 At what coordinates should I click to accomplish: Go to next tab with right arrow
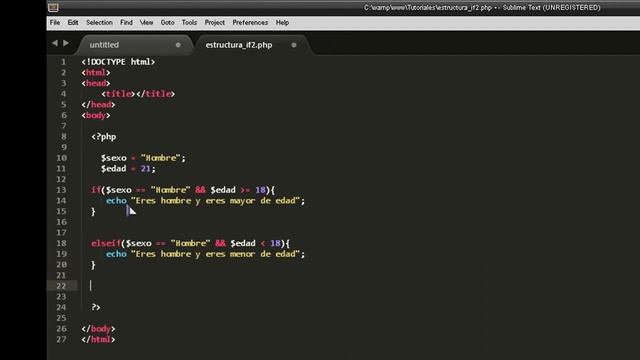click(x=66, y=43)
